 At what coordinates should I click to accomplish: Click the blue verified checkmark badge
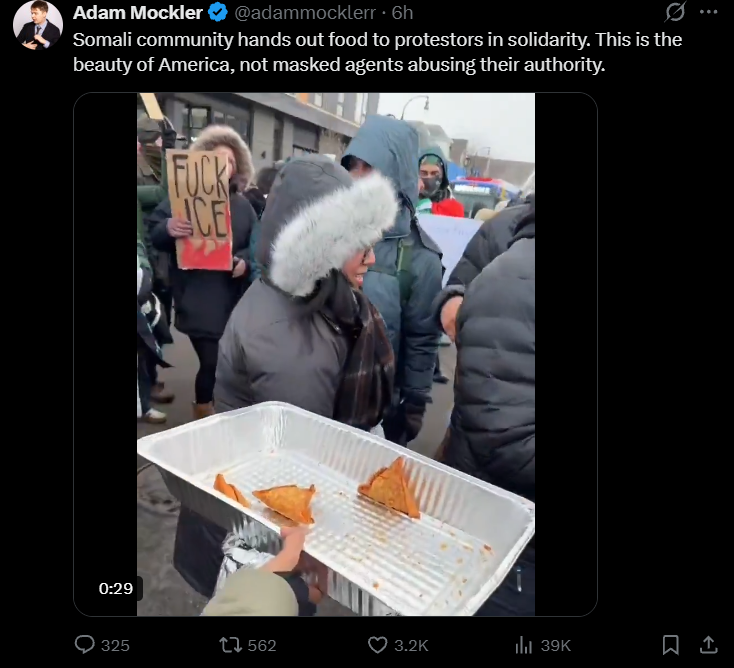click(218, 13)
